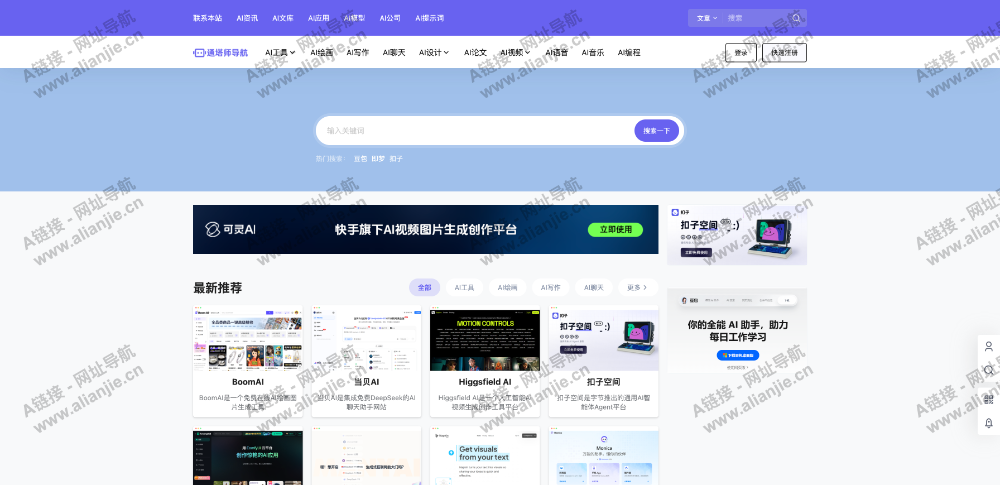Click the Higgsfield AI card title

click(x=485, y=382)
